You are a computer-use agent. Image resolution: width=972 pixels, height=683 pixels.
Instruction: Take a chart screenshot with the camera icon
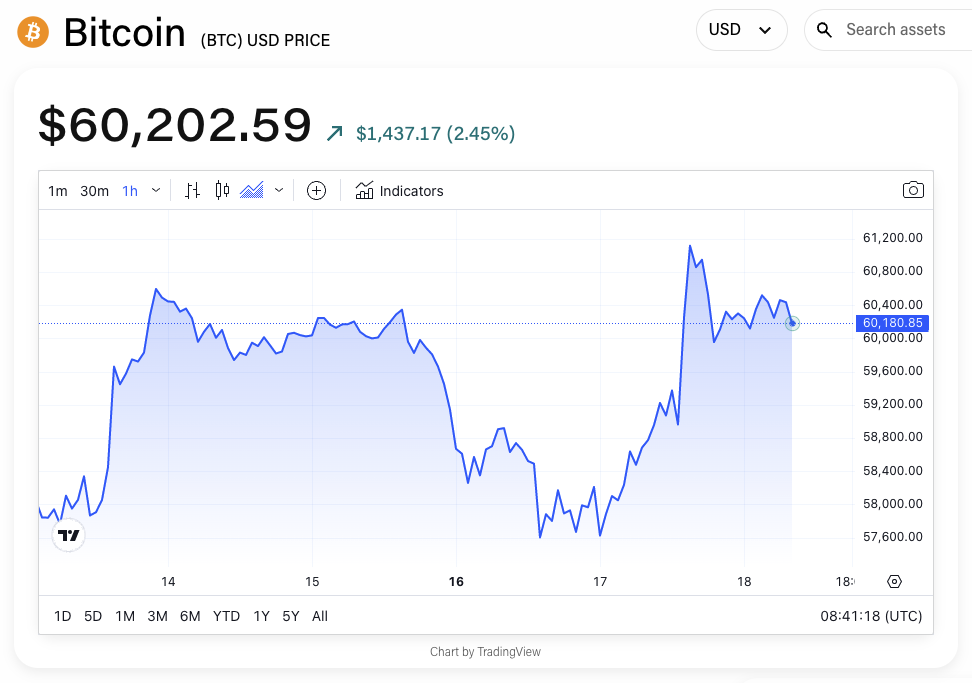(x=912, y=190)
